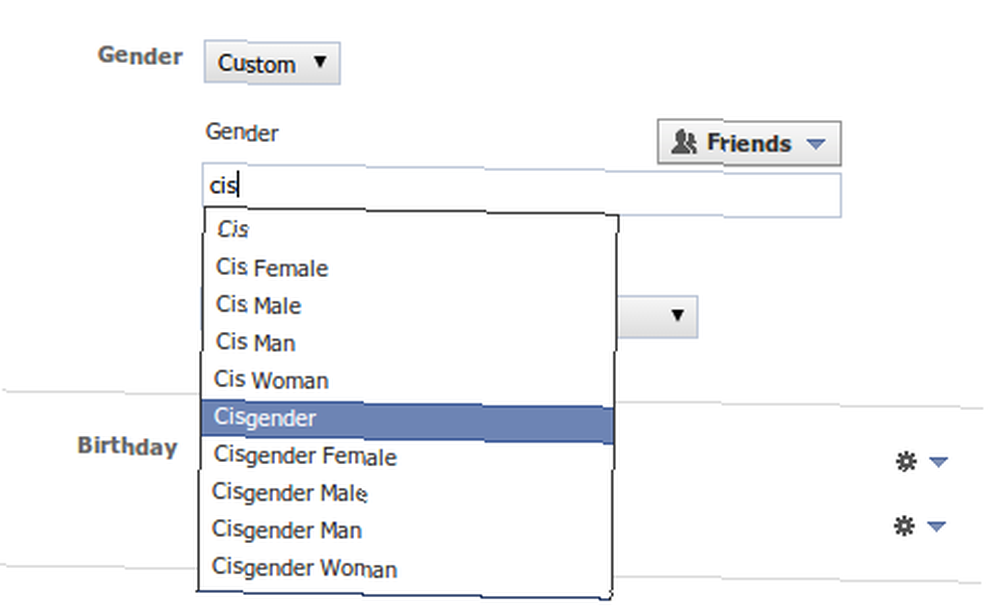1000x609 pixels.
Task: Click the second gear icon below Birthday
Action: tap(904, 526)
